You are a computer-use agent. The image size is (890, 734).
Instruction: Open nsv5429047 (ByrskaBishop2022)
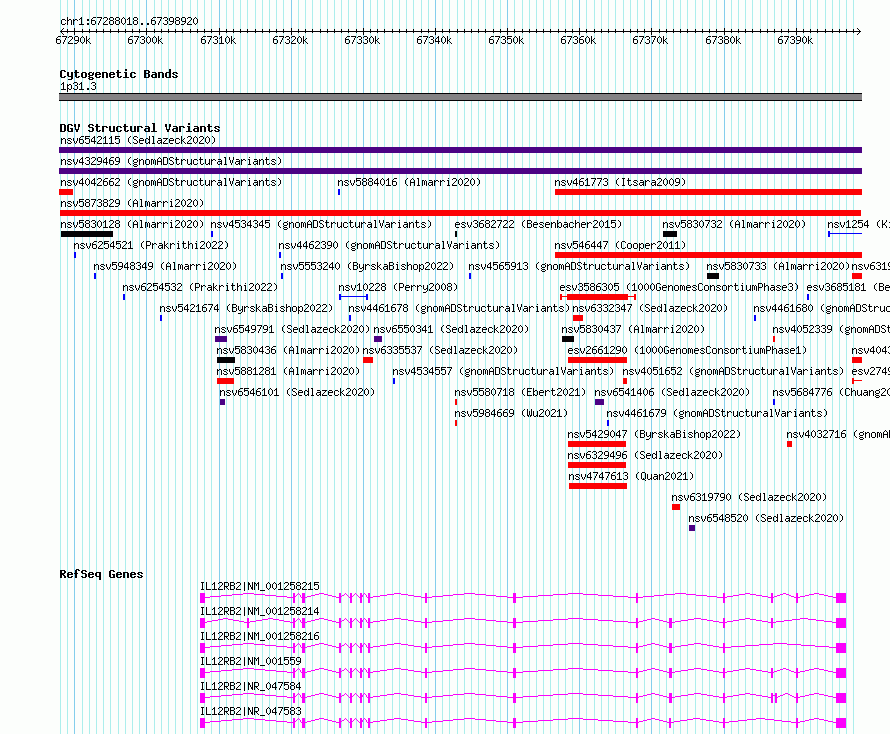point(654,434)
